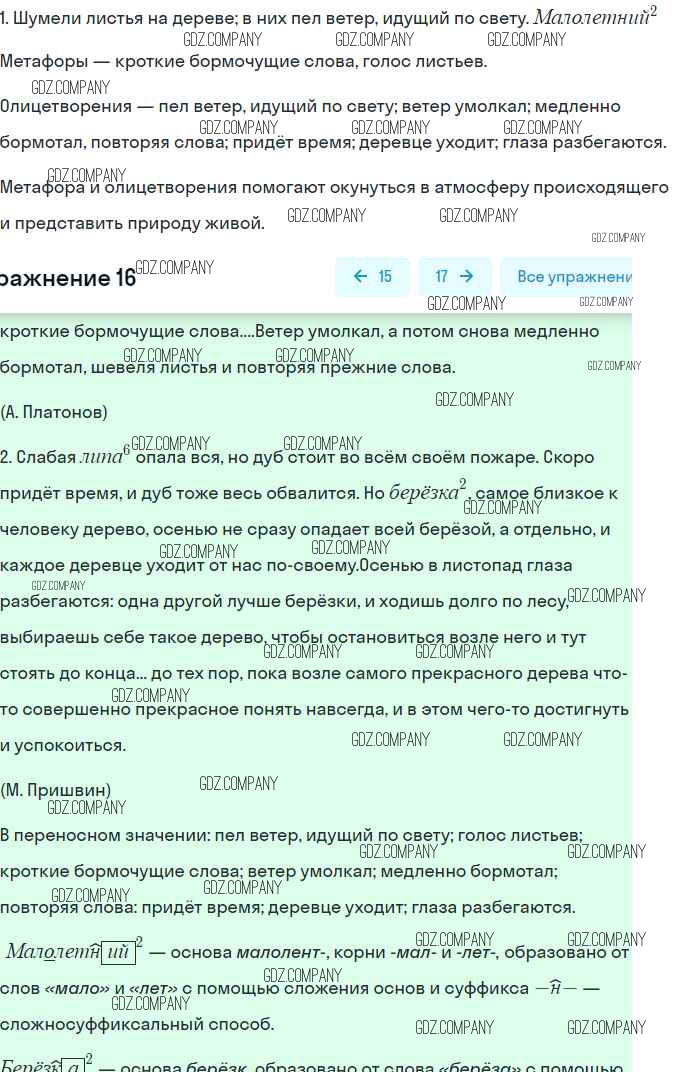Click the "упражнение 16" heading

pos(68,279)
